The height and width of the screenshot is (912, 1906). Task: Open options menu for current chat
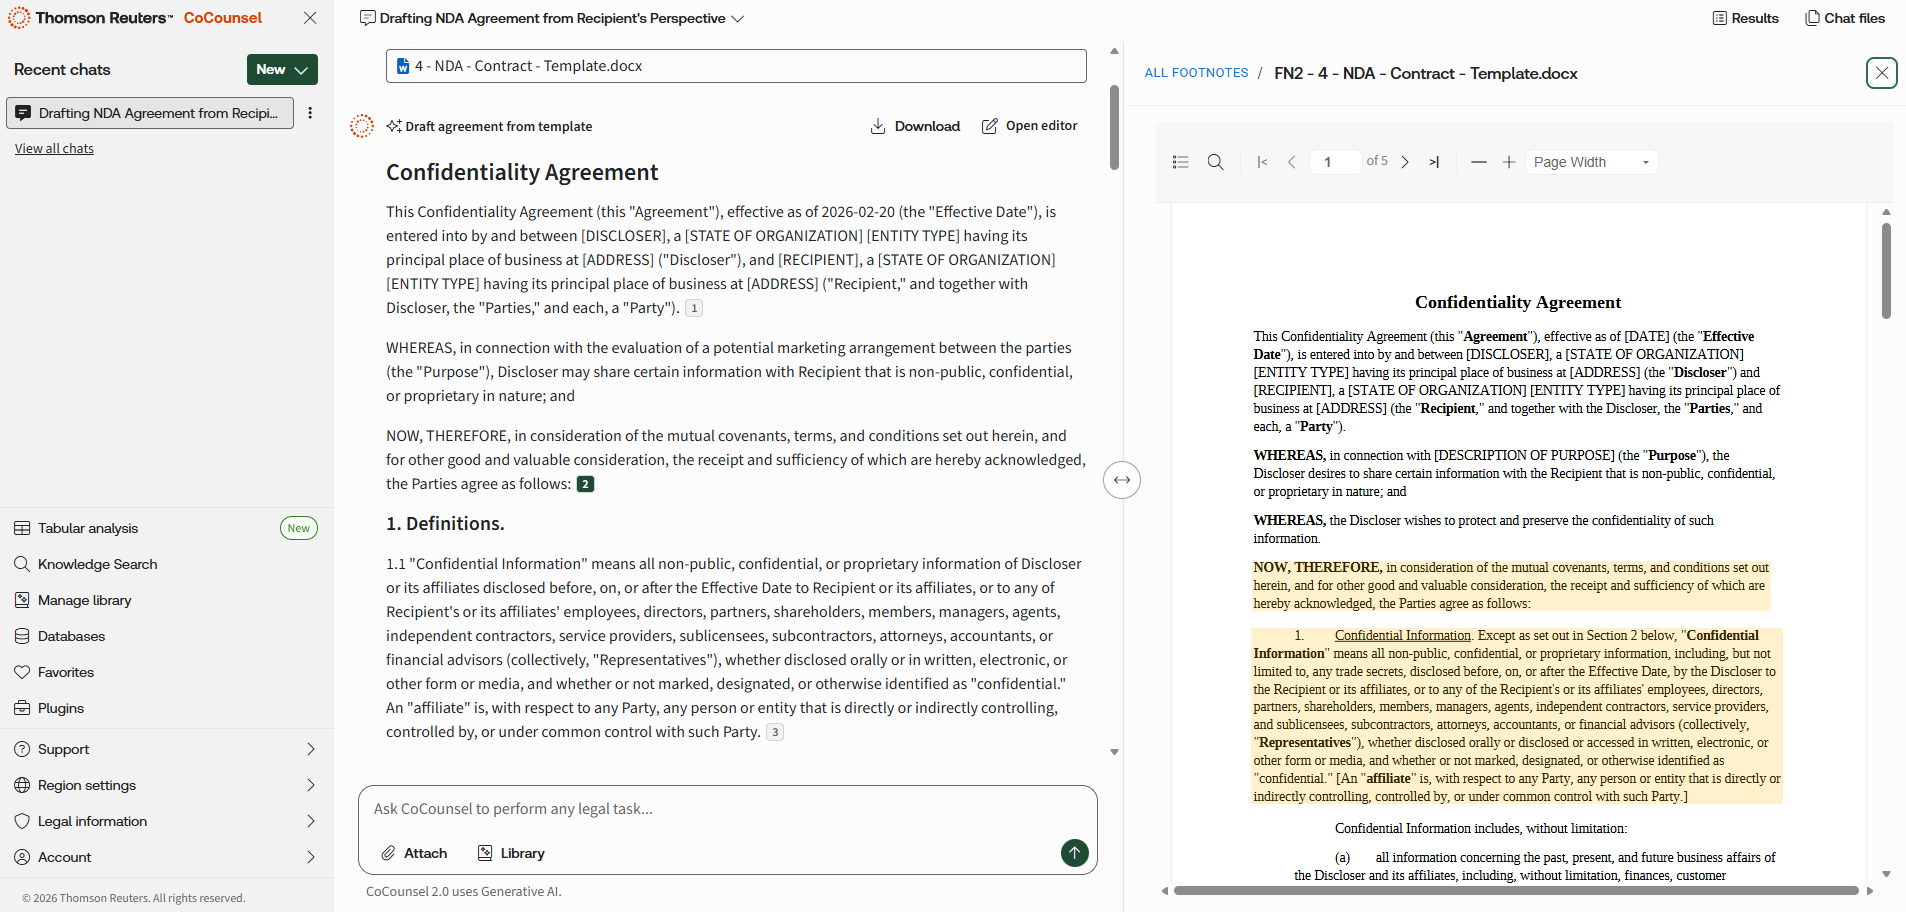click(310, 113)
